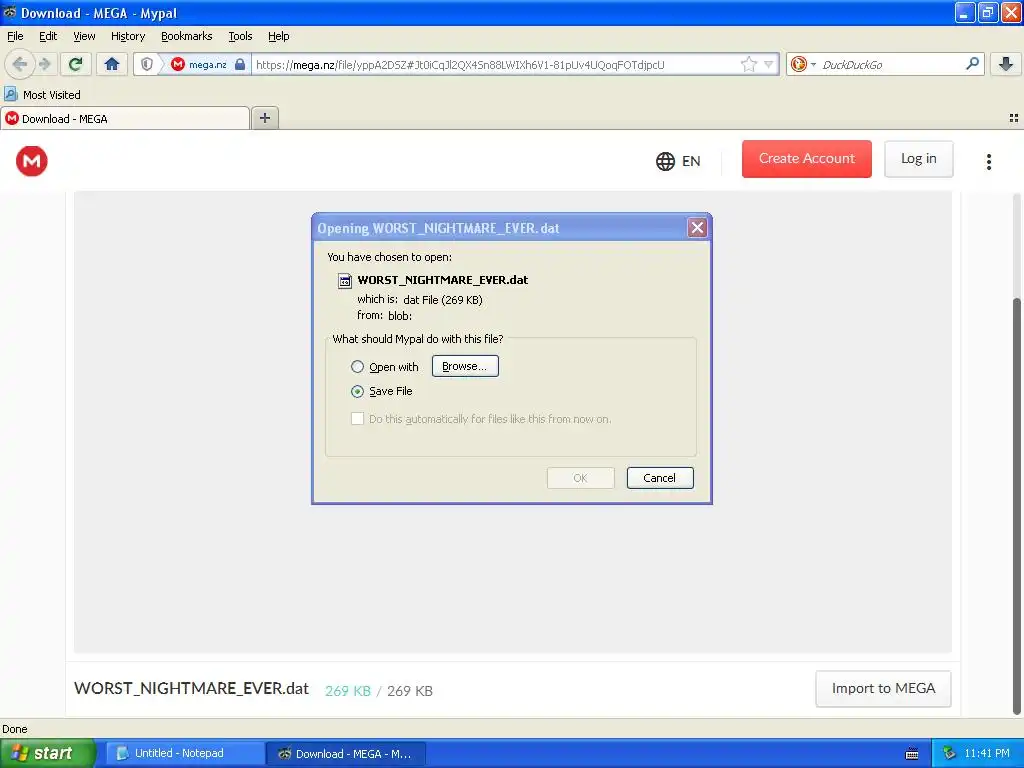The height and width of the screenshot is (768, 1024).
Task: Click the DuckDuckGo search input field
Action: click(890, 64)
